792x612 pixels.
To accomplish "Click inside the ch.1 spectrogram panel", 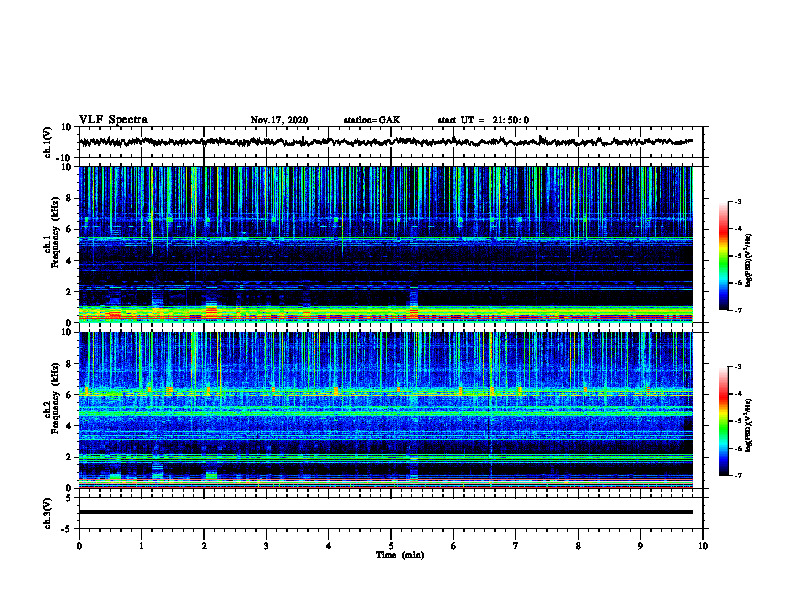I will pos(385,244).
